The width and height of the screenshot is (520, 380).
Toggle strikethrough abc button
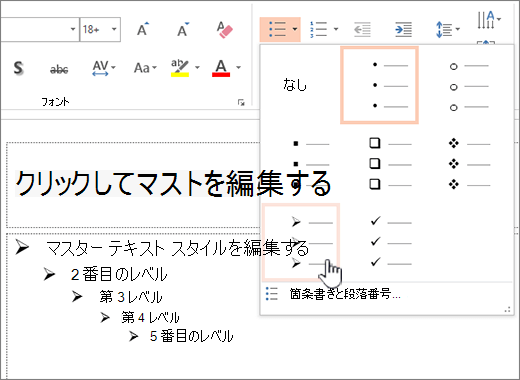59,69
